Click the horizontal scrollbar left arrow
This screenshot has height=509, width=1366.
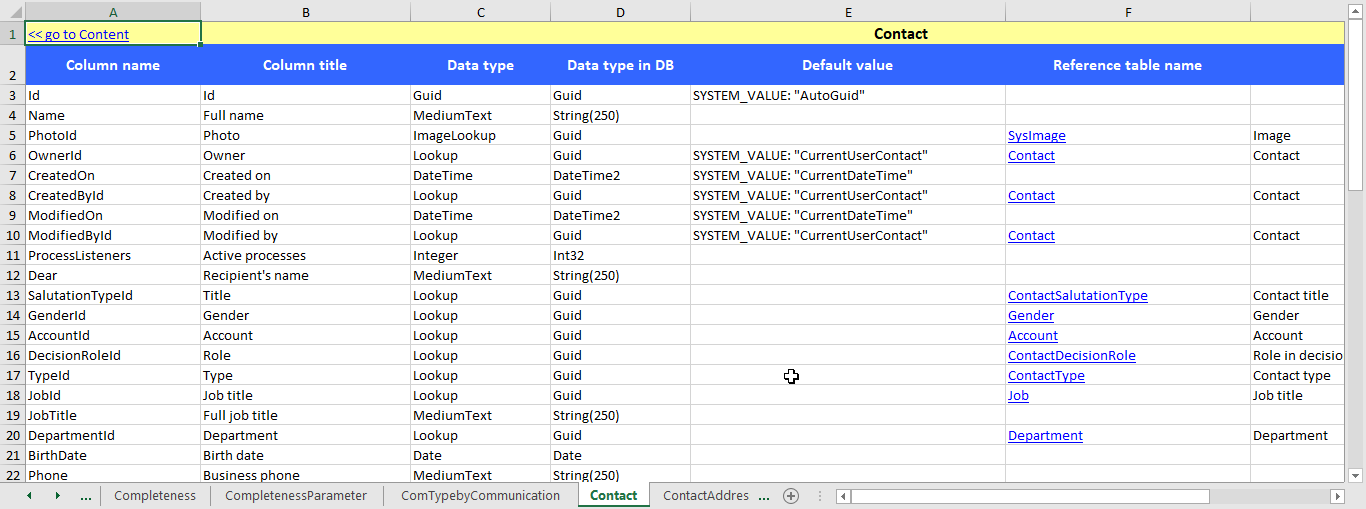844,497
